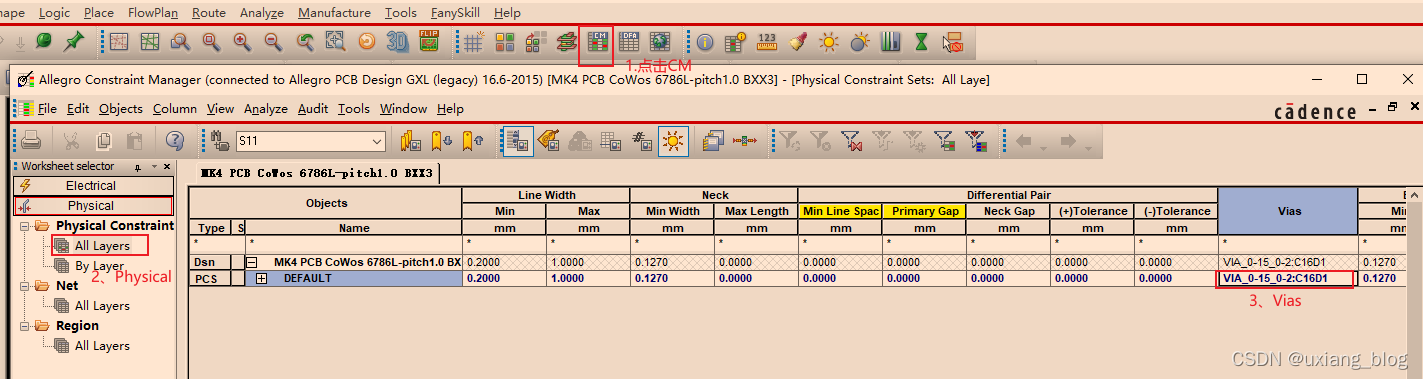Viewport: 1423px width, 379px height.
Task: Click the Color palette squares icon
Action: (504, 42)
